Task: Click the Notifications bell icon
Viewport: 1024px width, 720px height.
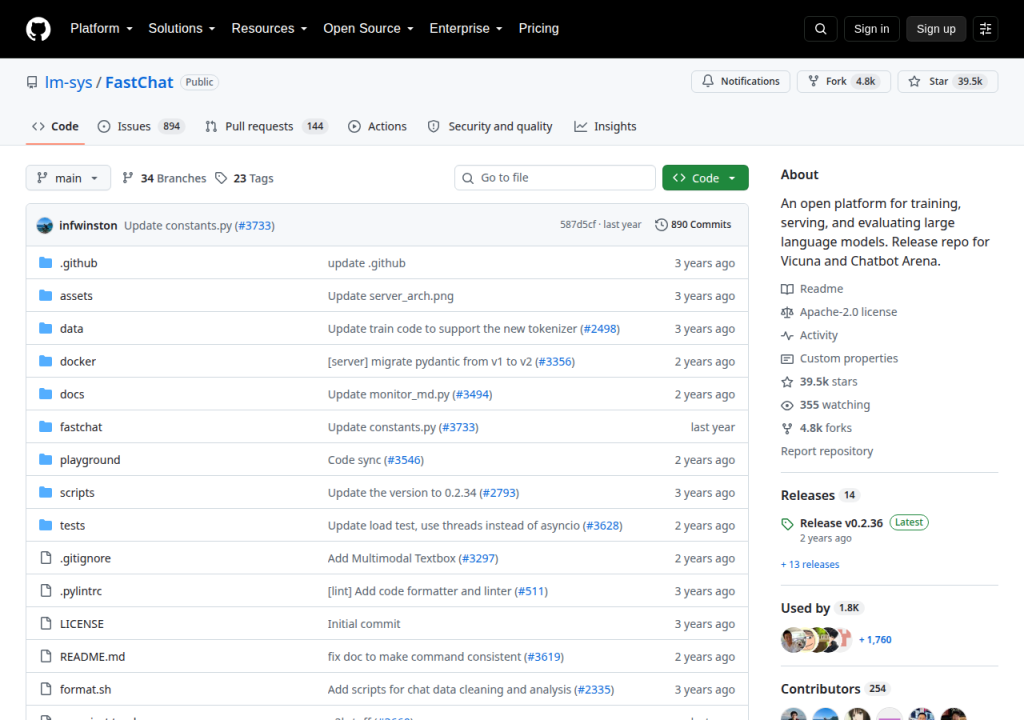Action: click(x=708, y=81)
